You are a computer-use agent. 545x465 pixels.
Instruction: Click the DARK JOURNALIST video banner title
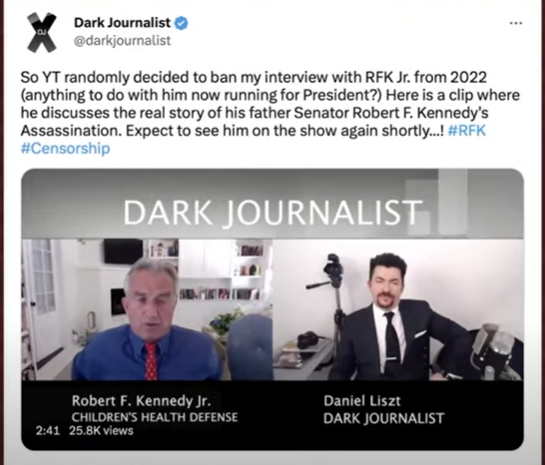click(x=273, y=212)
